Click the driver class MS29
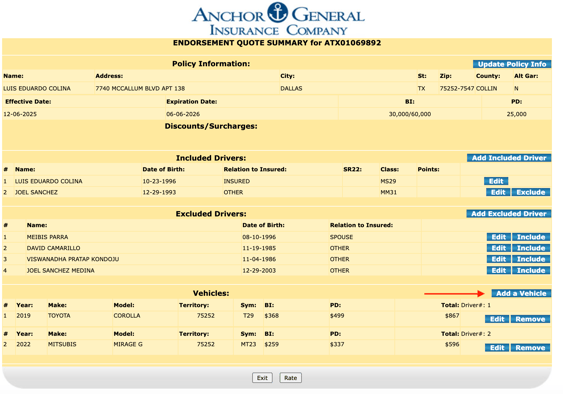563x394 pixels. [x=388, y=181]
